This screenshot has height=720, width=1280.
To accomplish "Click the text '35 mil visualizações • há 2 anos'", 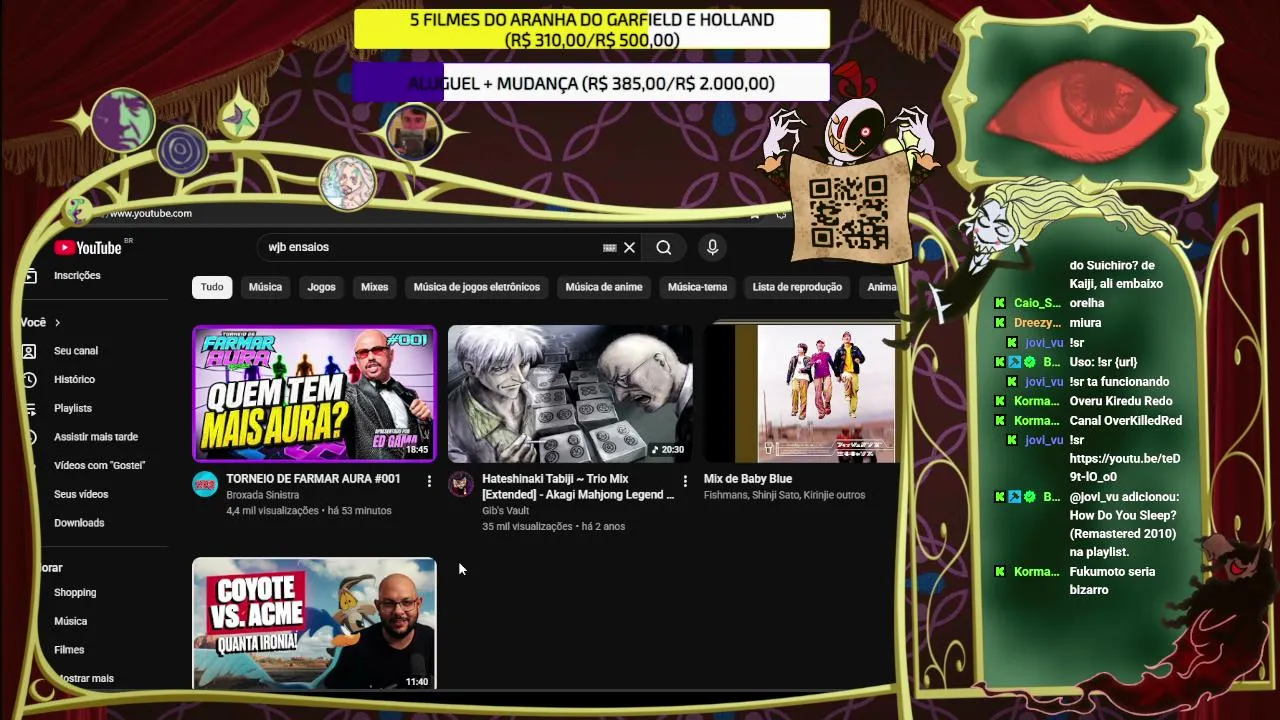I will point(553,527).
